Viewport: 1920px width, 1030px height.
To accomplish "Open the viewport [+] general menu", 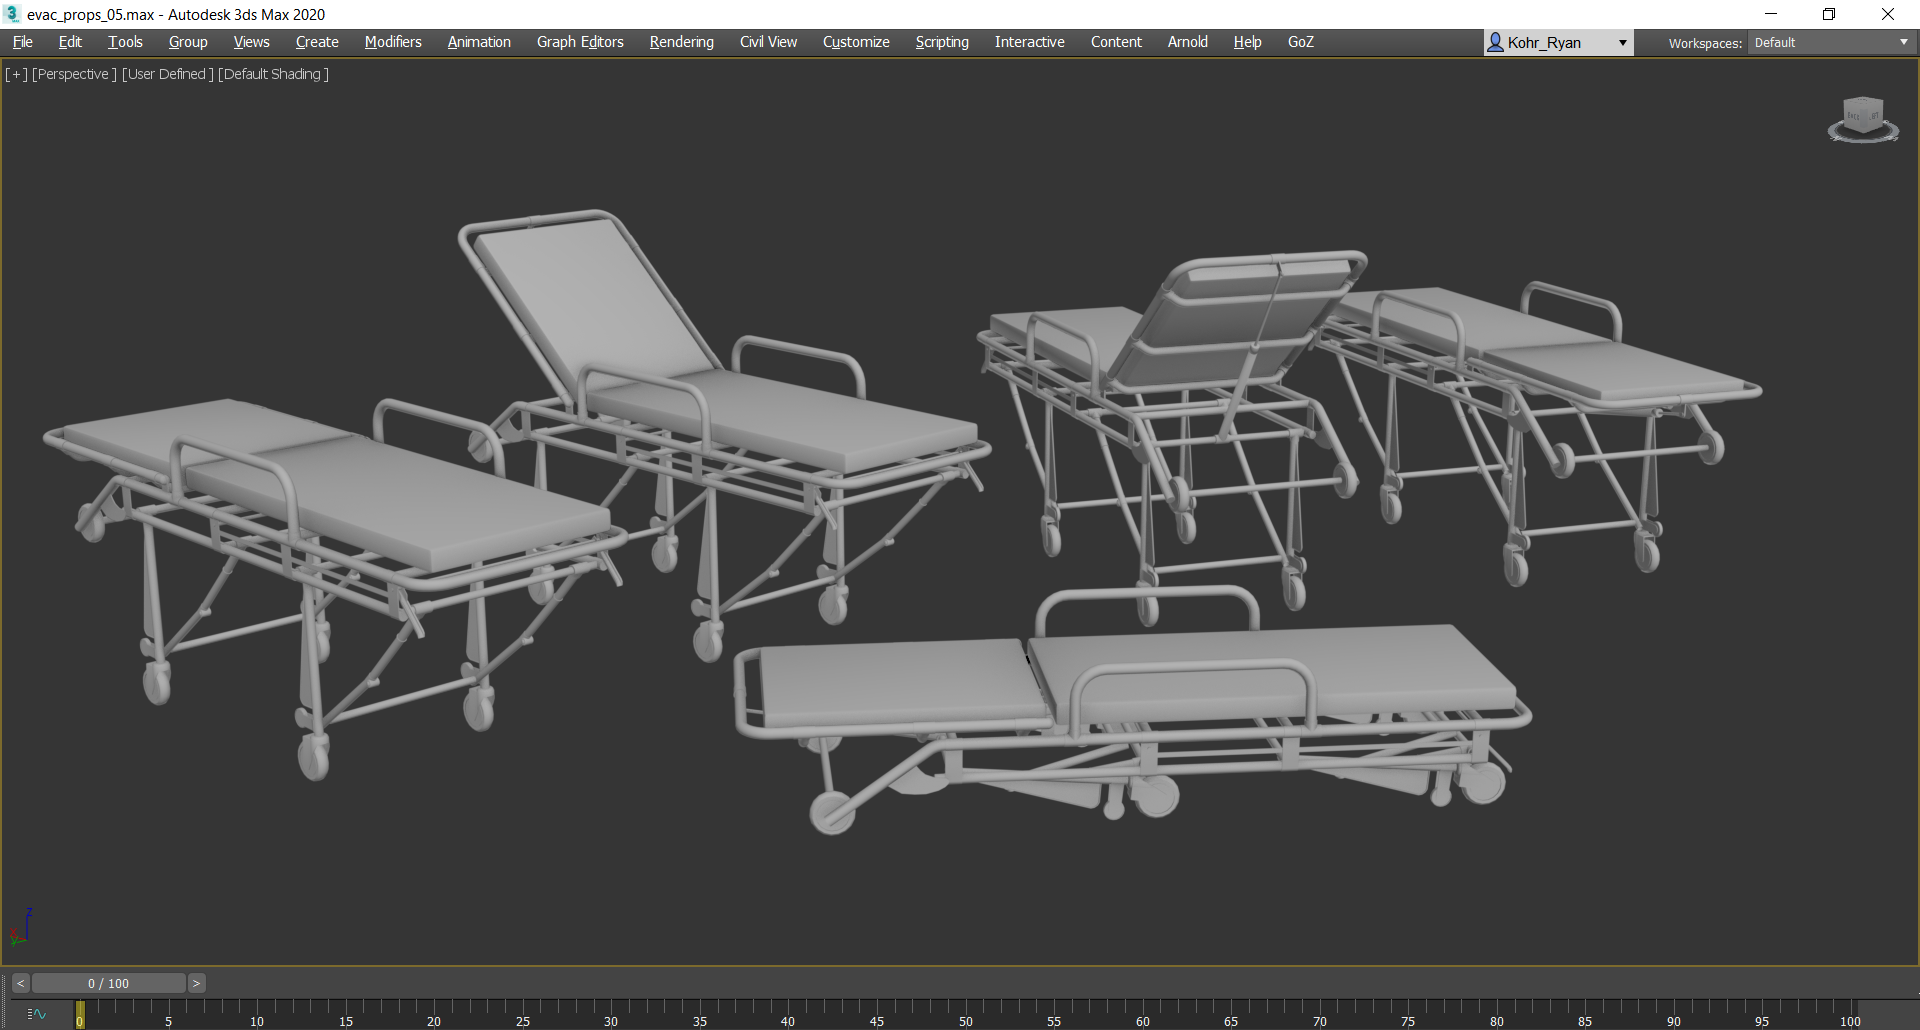I will click(16, 74).
